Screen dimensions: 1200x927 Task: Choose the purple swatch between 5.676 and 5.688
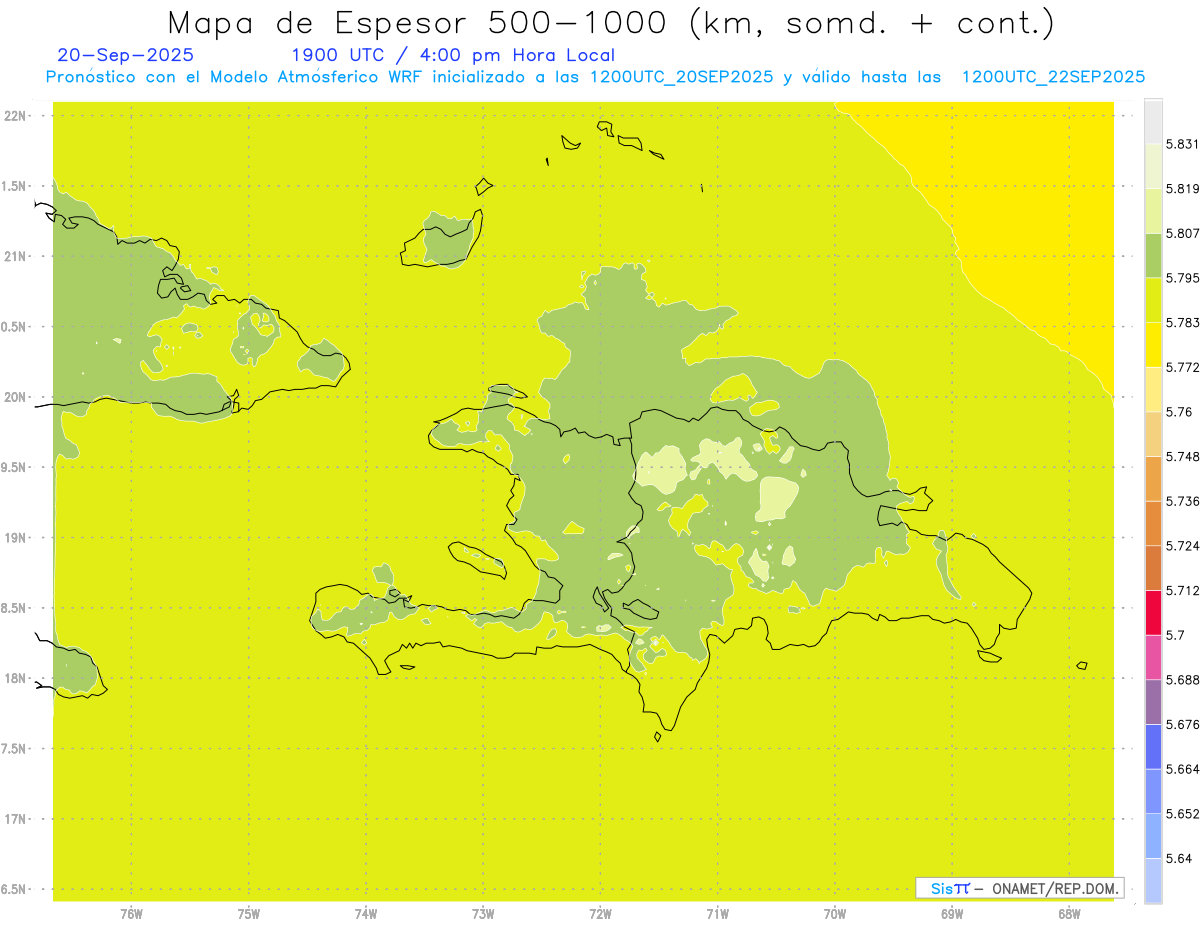1153,701
